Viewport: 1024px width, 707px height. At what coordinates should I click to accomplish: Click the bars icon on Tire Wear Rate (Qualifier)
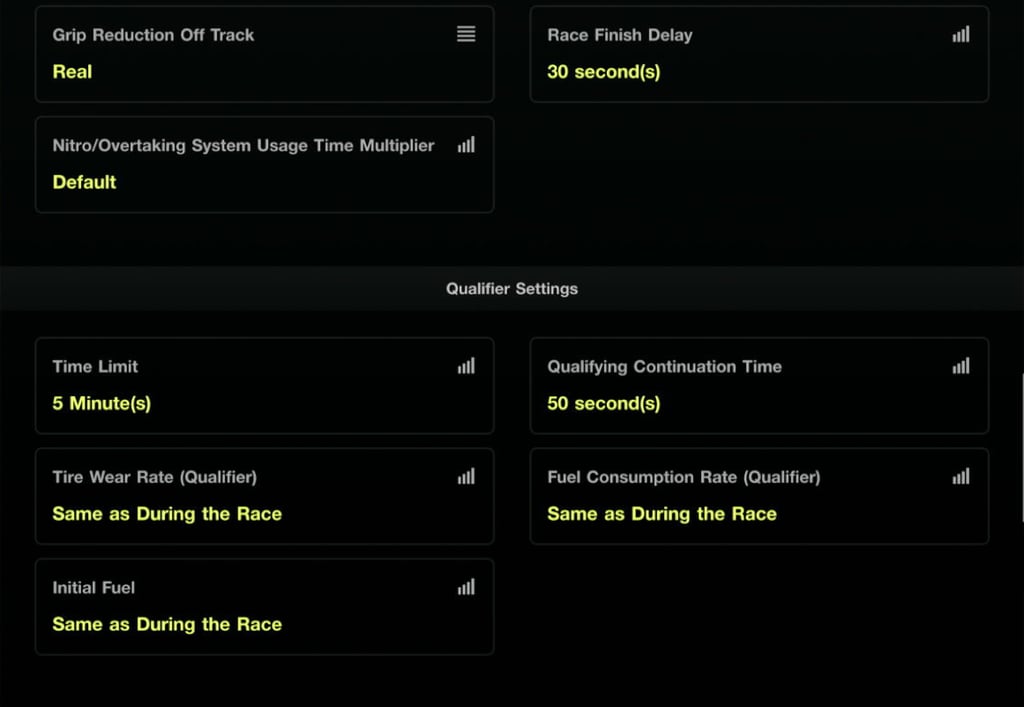[x=466, y=476]
